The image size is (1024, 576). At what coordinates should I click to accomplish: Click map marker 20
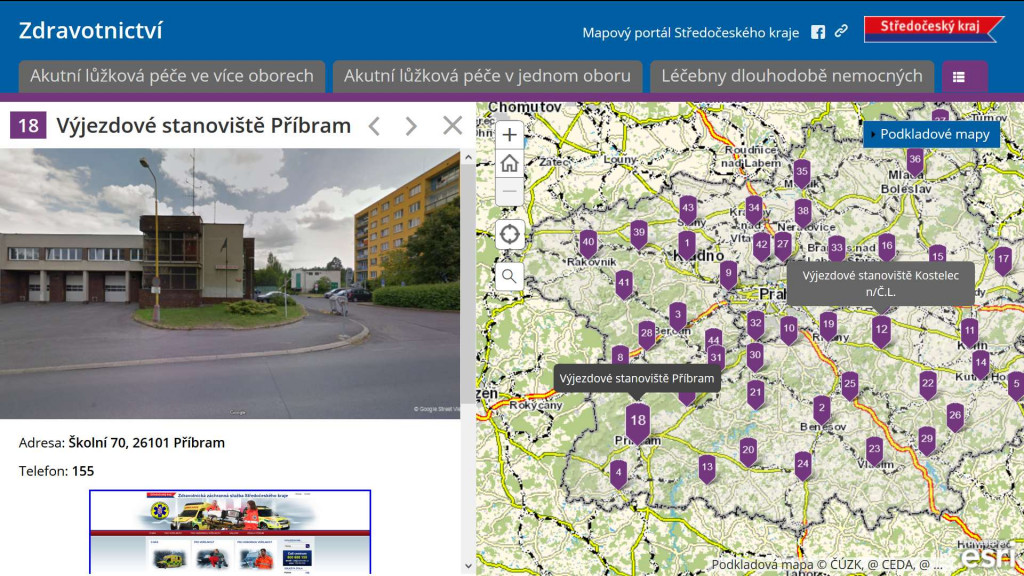(x=748, y=451)
